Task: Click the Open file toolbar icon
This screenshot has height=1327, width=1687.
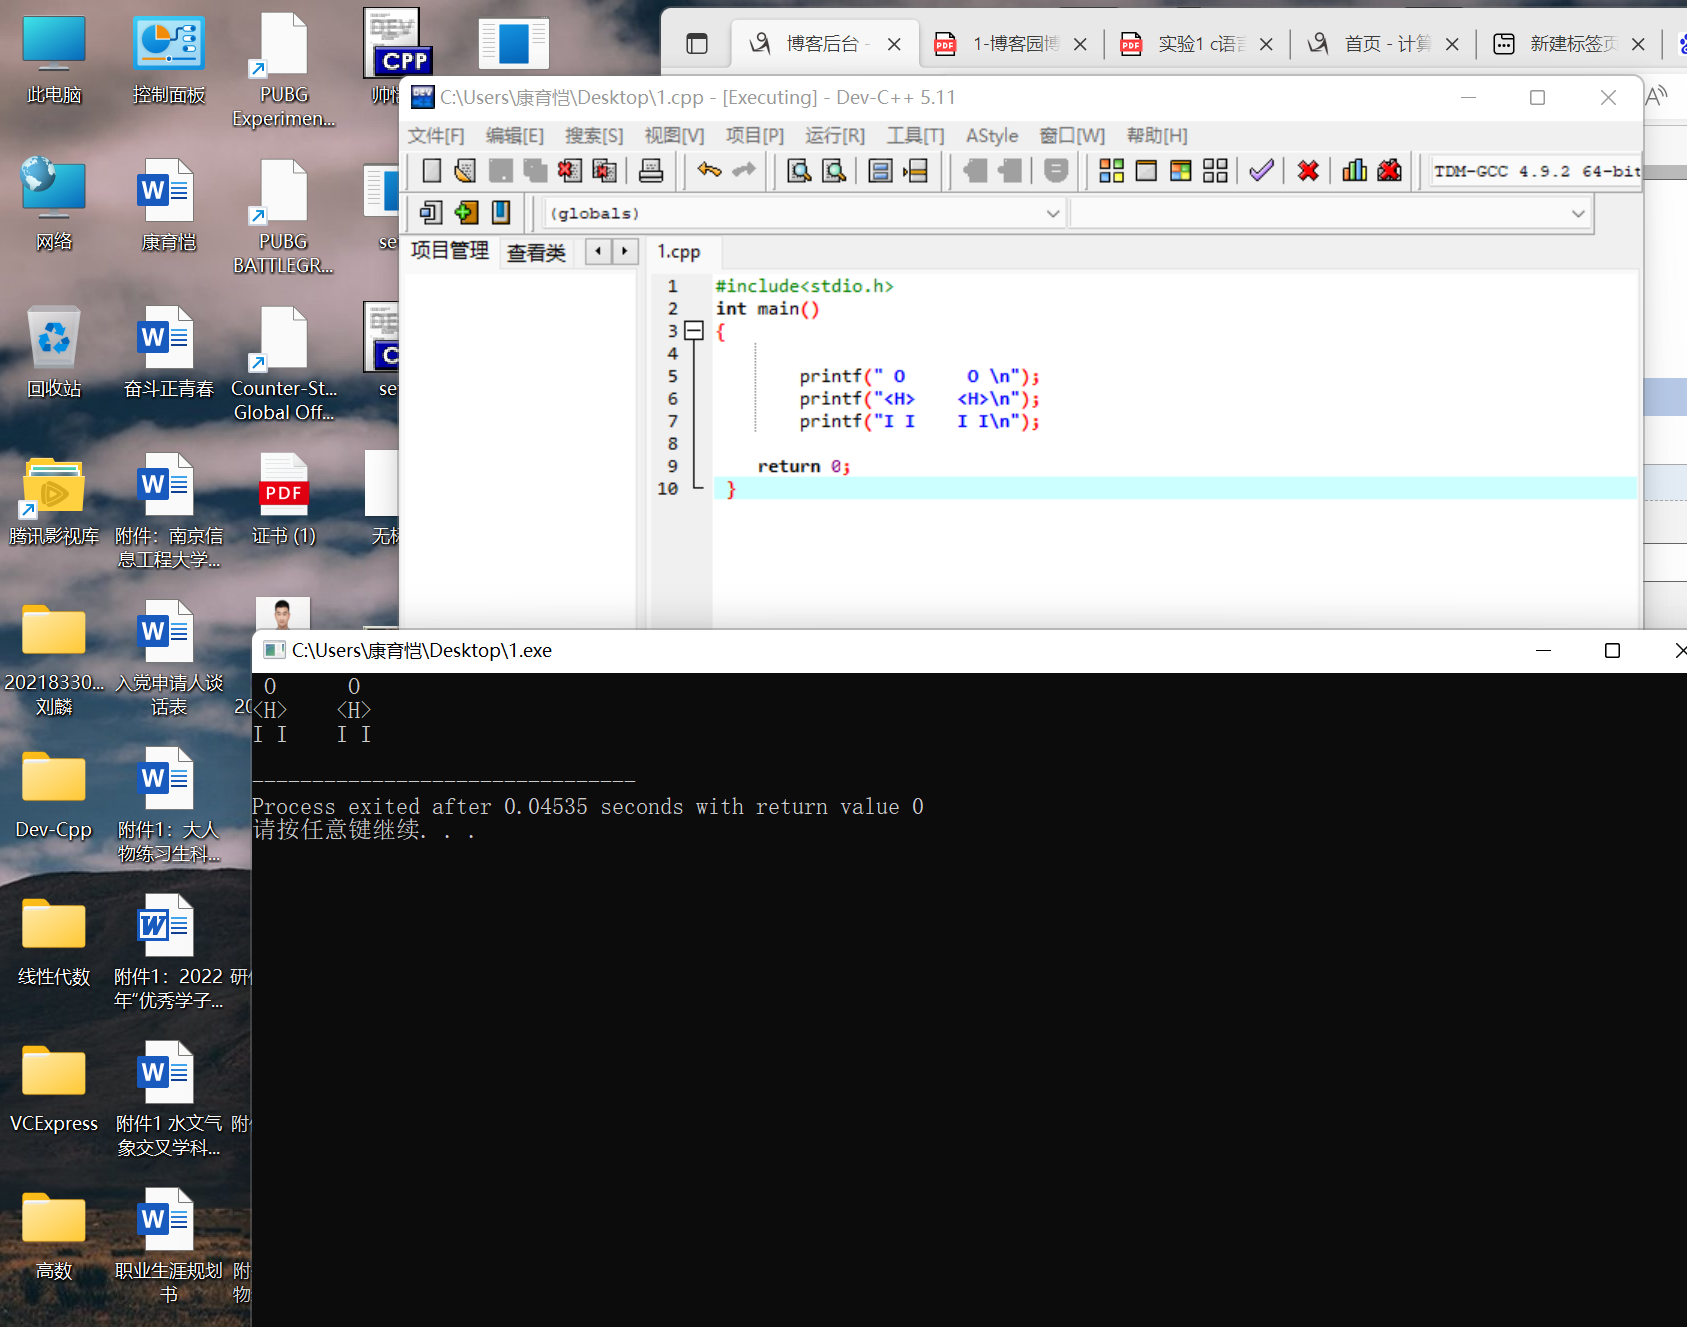Action: click(x=465, y=171)
